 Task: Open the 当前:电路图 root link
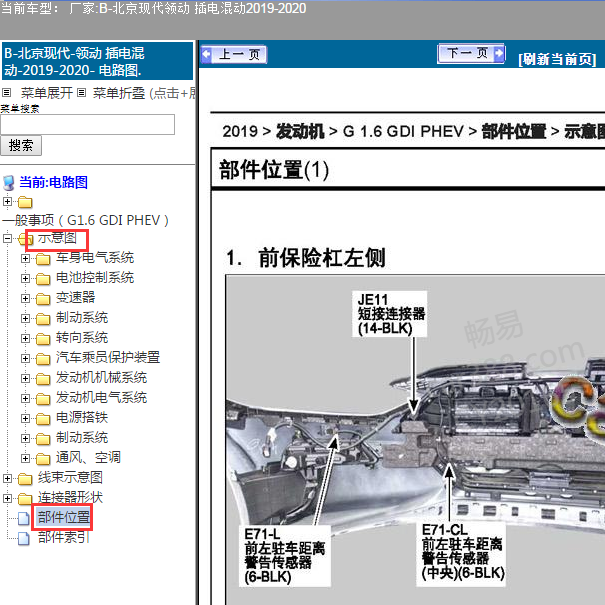click(54, 182)
